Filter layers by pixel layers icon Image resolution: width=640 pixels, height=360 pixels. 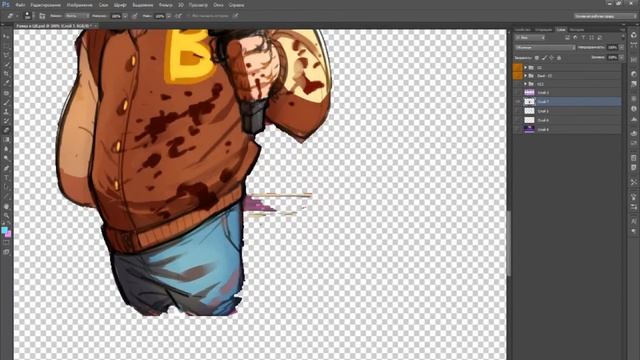[x=567, y=38]
